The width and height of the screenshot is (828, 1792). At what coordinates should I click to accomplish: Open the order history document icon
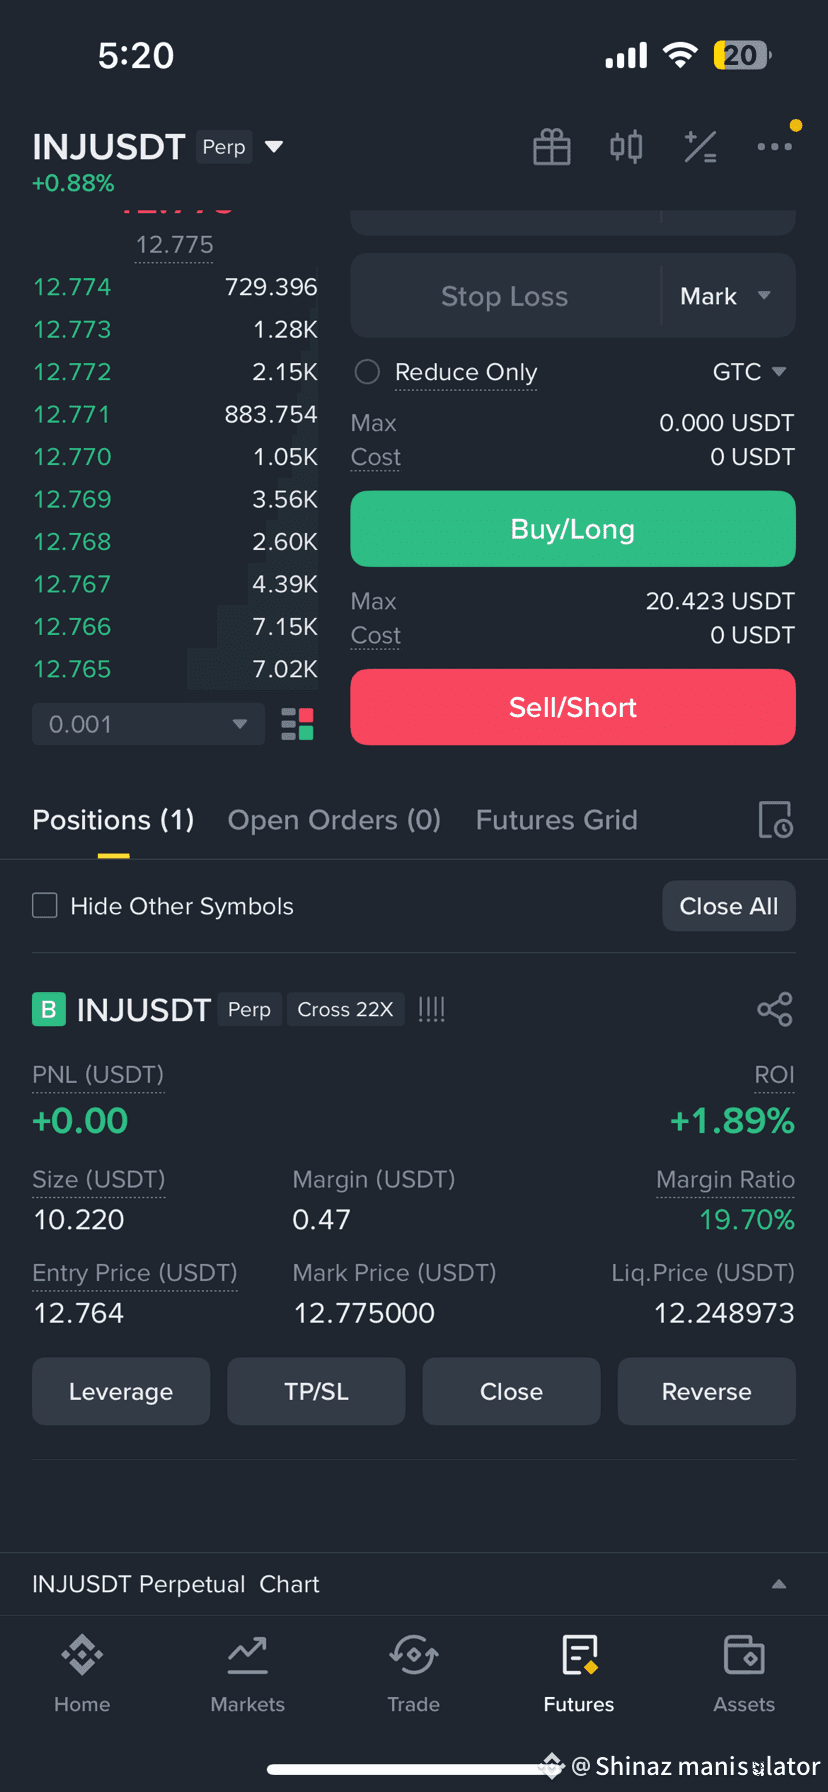tap(775, 820)
